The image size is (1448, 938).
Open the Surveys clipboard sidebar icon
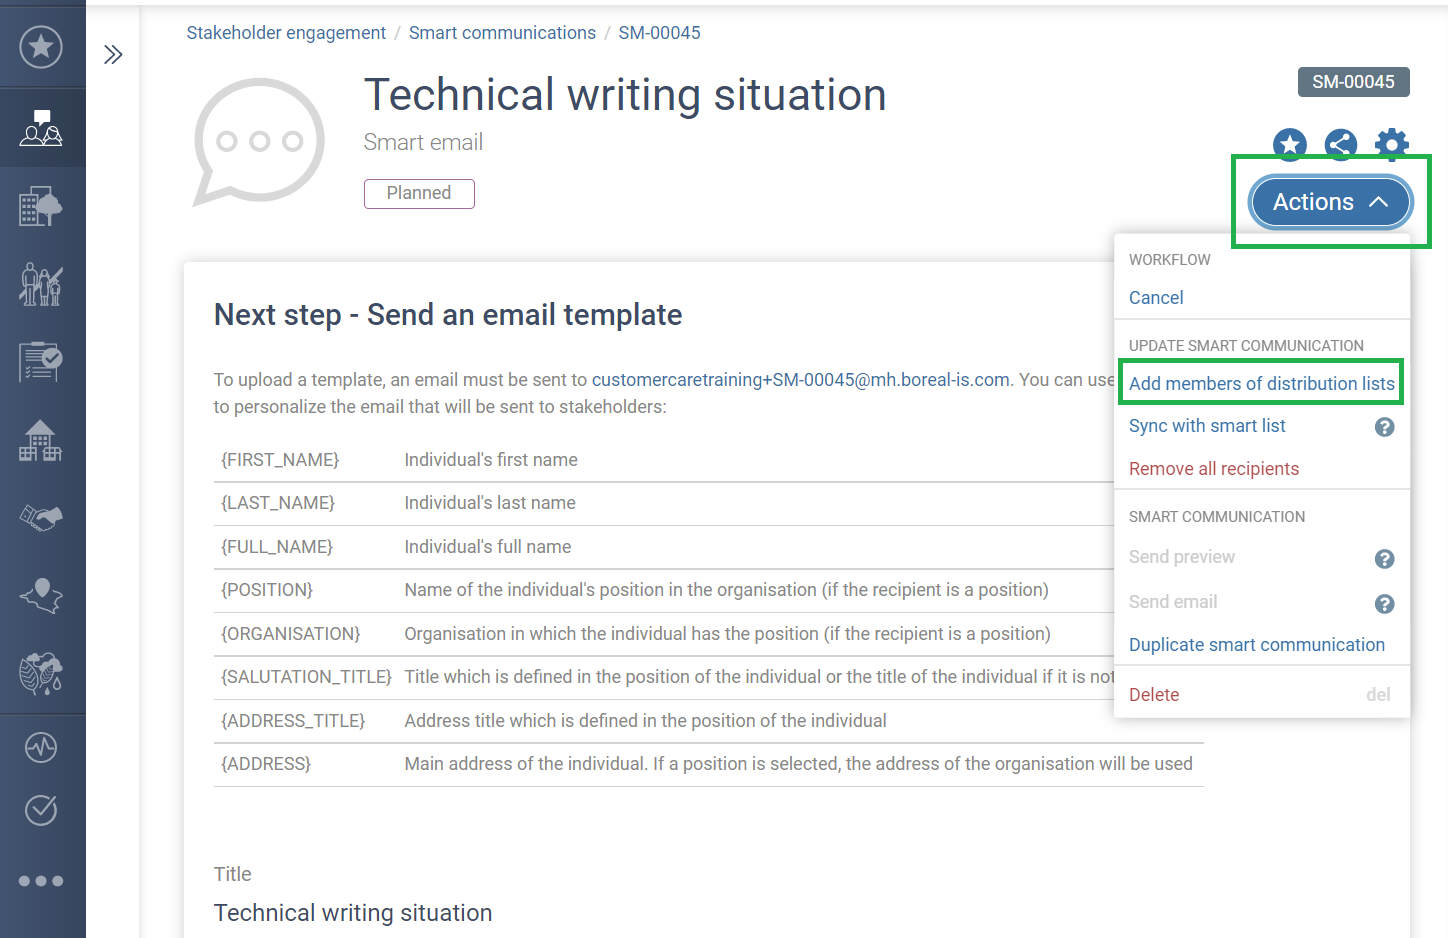[x=41, y=362]
